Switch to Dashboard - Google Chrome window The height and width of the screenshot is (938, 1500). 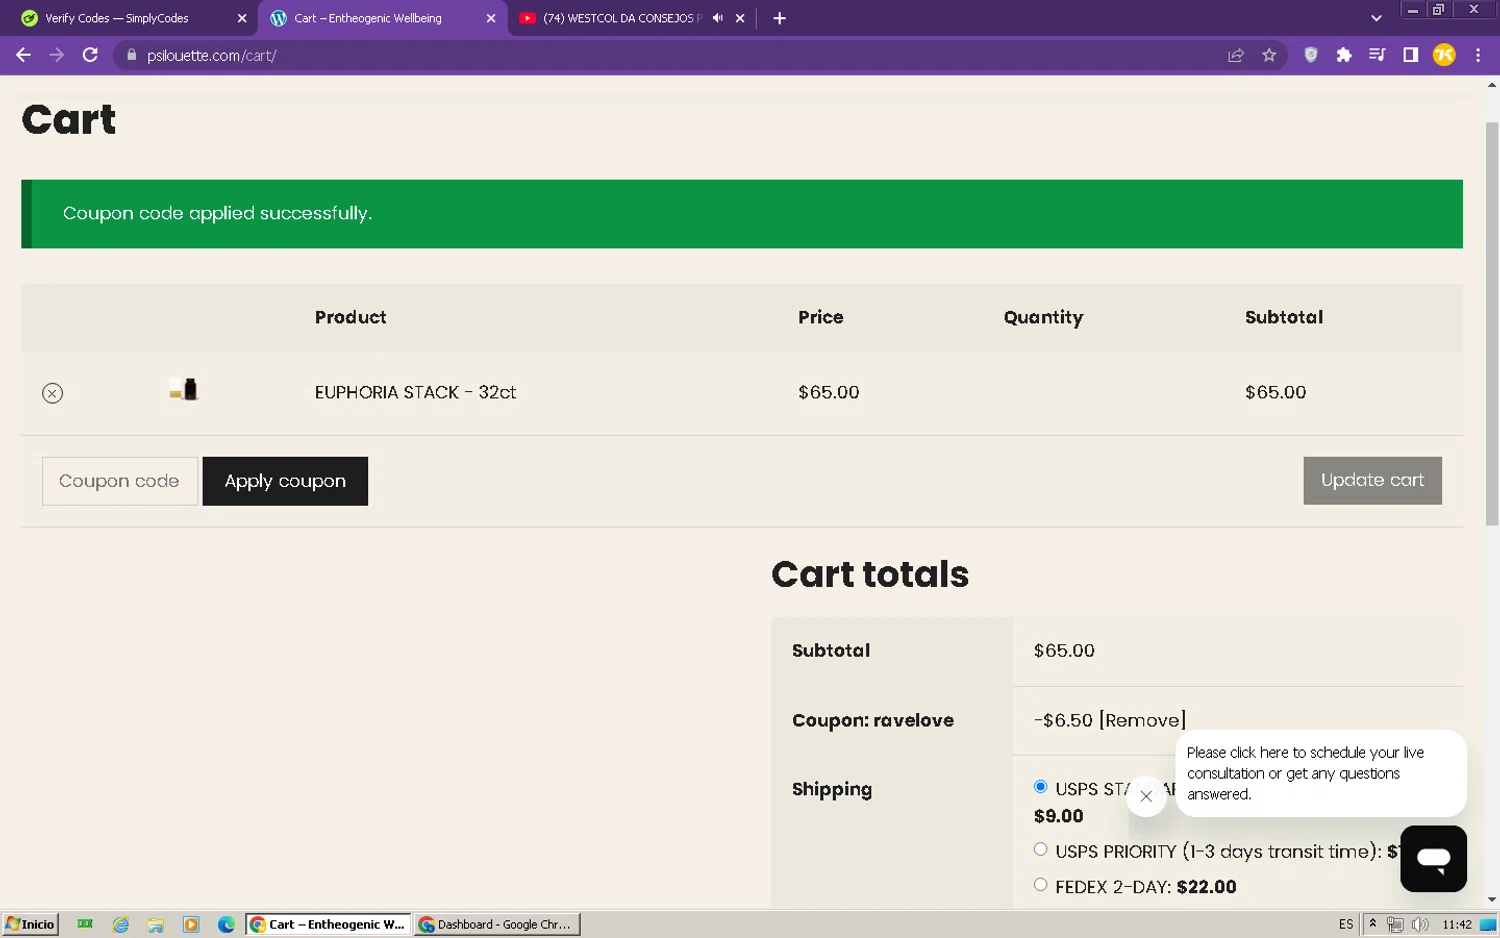(497, 924)
